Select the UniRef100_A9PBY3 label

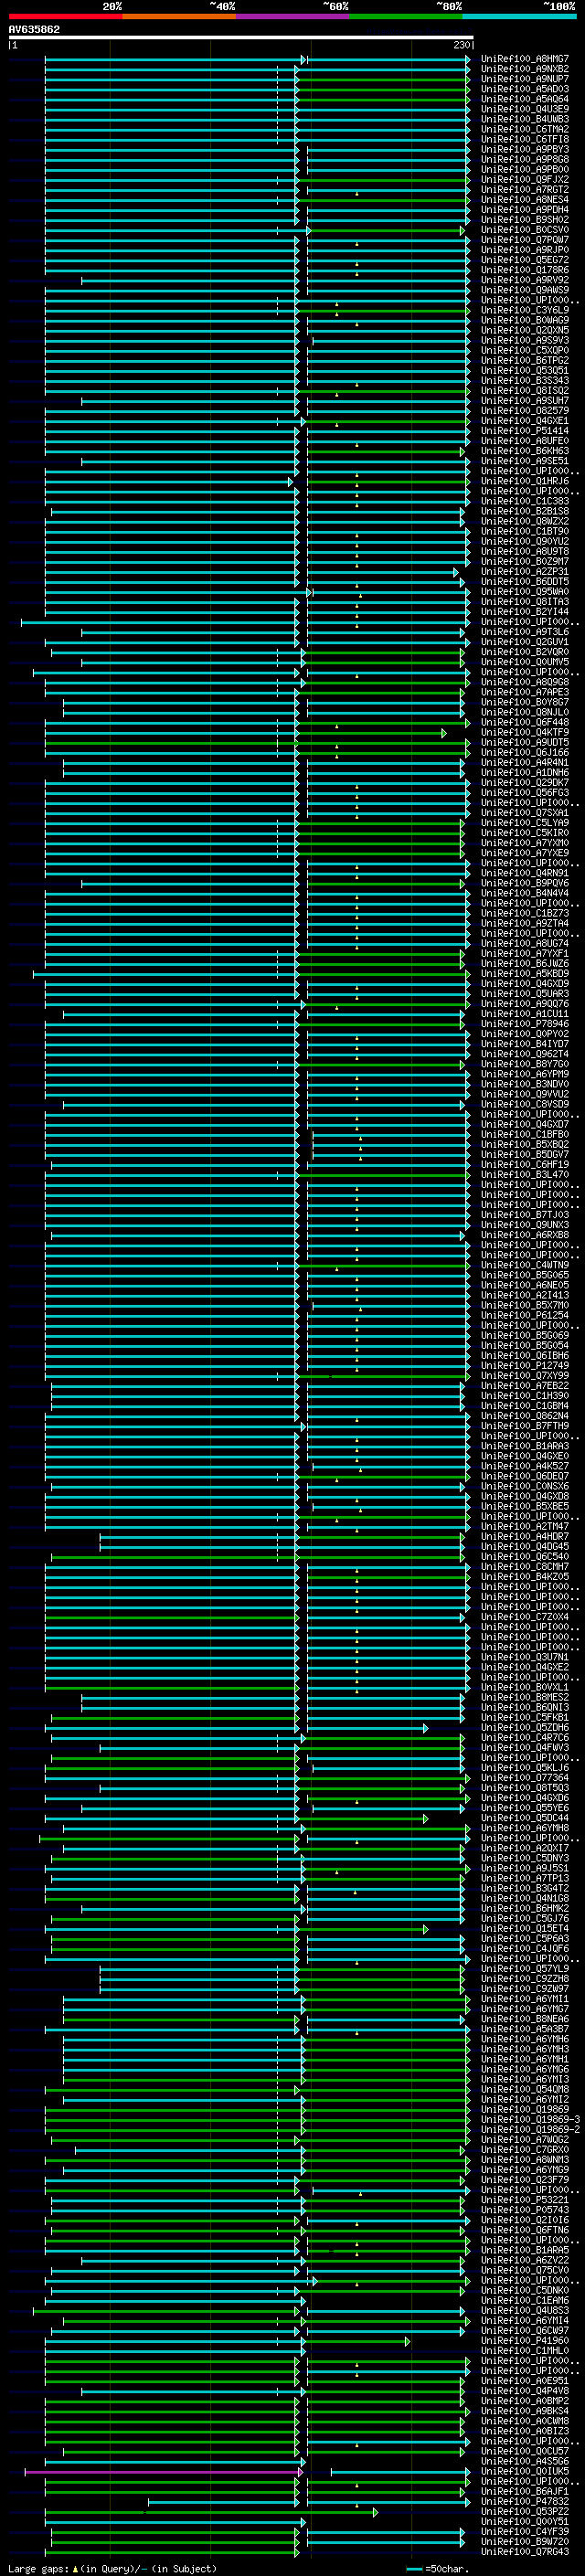pyautogui.click(x=525, y=149)
